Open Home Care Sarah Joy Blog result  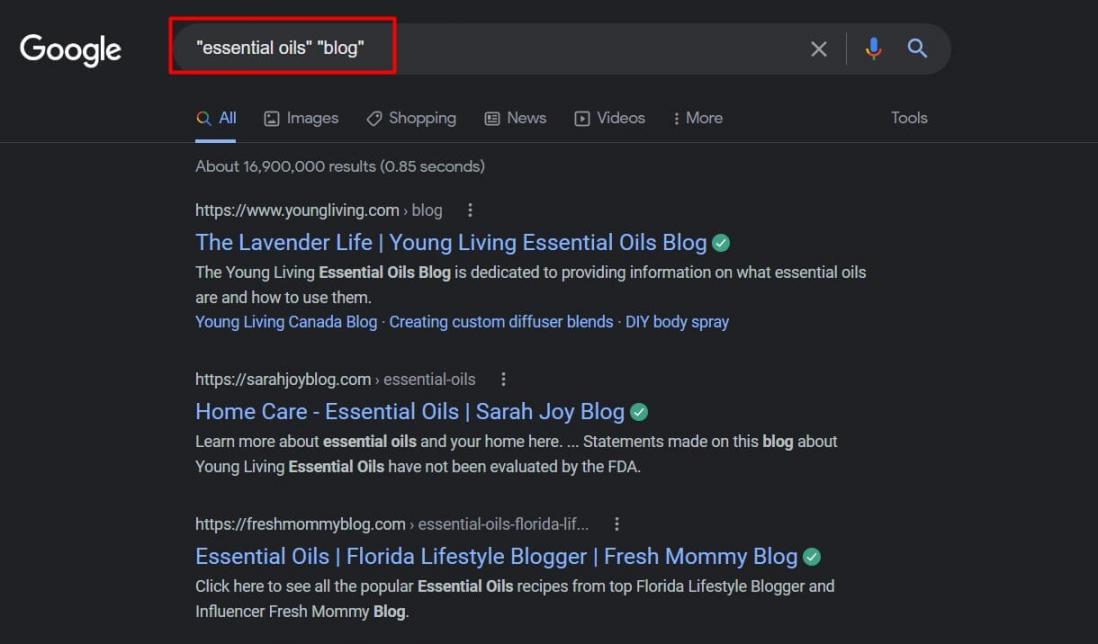click(410, 412)
